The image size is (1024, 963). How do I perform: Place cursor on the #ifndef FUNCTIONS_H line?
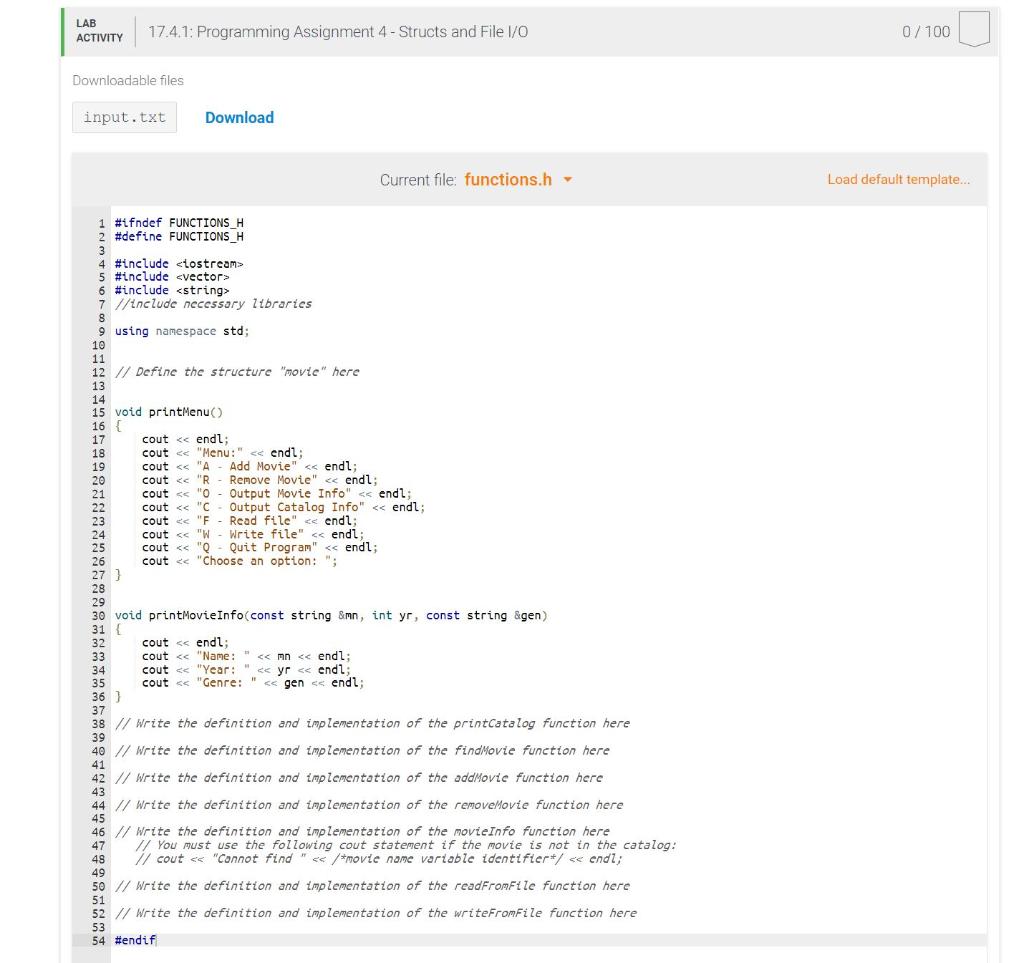click(x=179, y=223)
